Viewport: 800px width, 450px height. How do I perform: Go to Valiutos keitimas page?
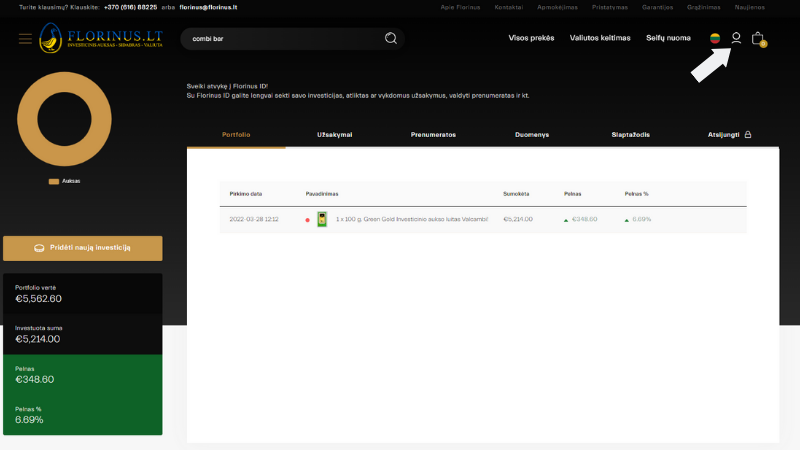(x=600, y=38)
